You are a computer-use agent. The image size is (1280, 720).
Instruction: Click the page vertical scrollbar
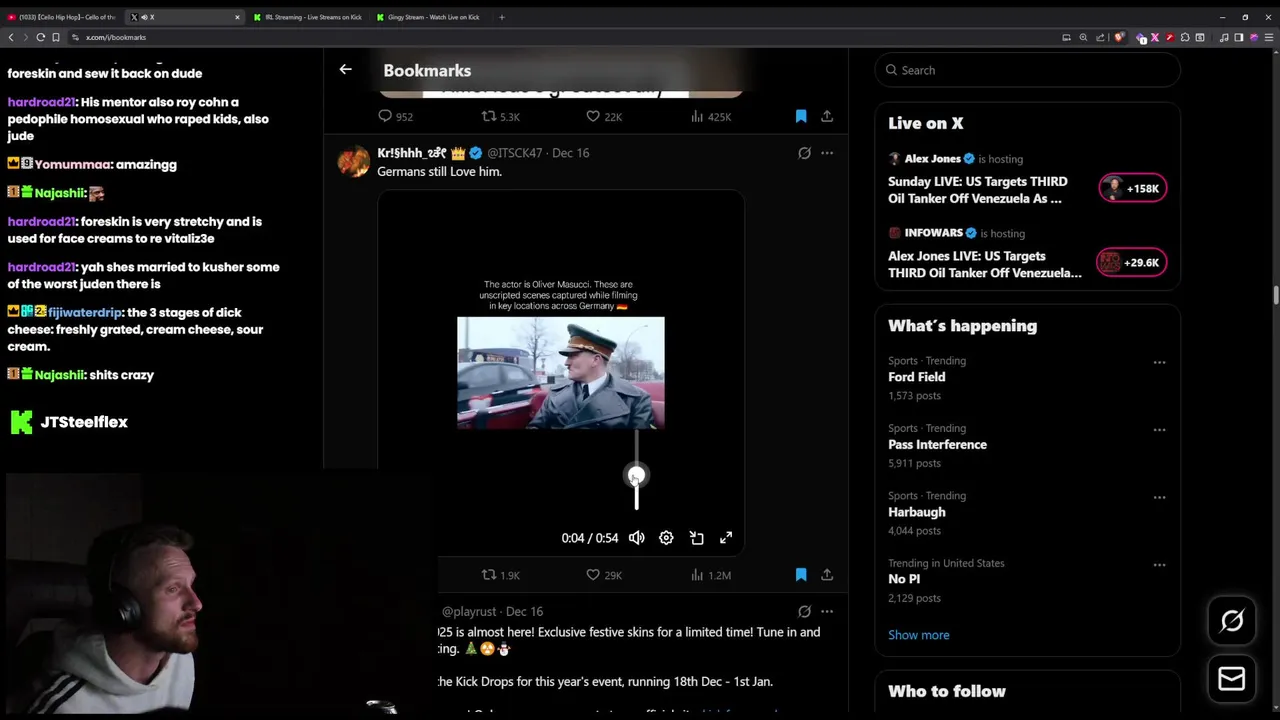click(1275, 296)
